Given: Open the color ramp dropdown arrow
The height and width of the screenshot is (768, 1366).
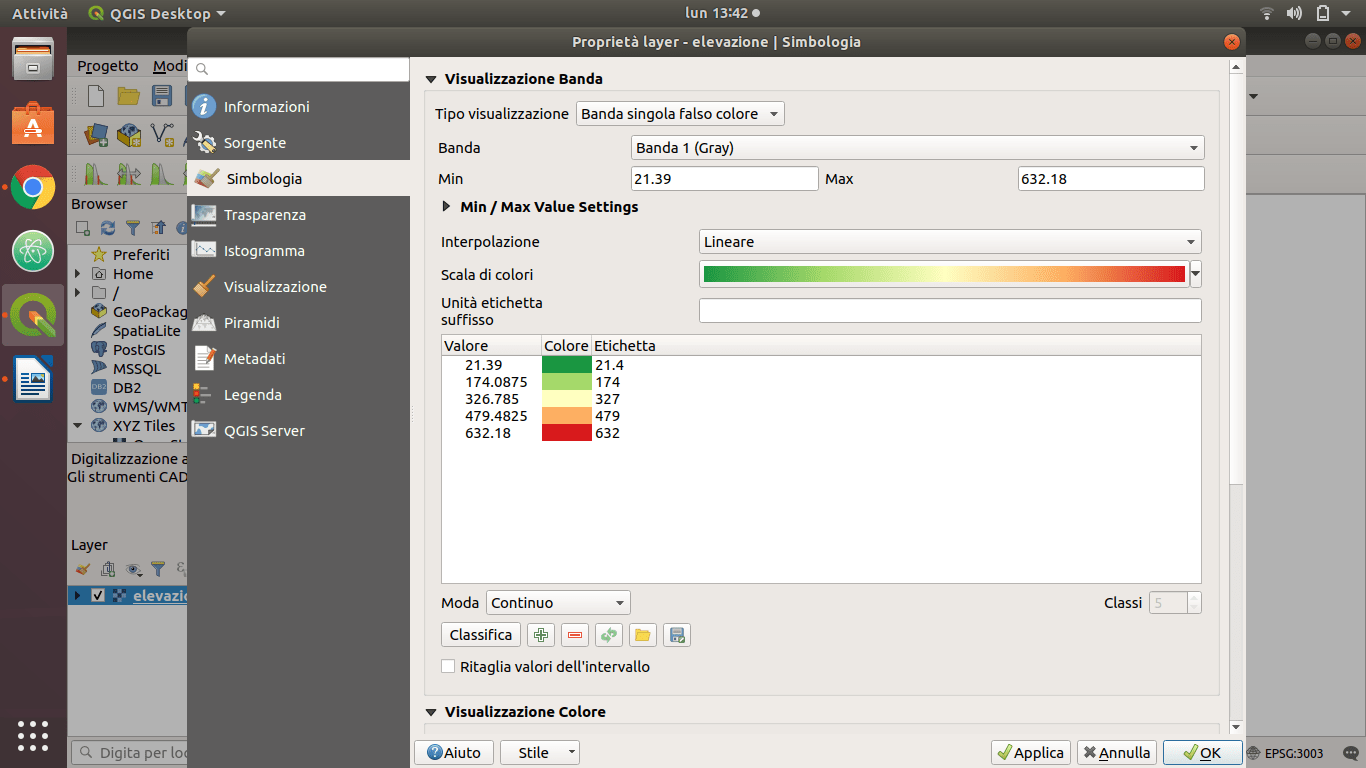Looking at the screenshot, I should point(1195,274).
